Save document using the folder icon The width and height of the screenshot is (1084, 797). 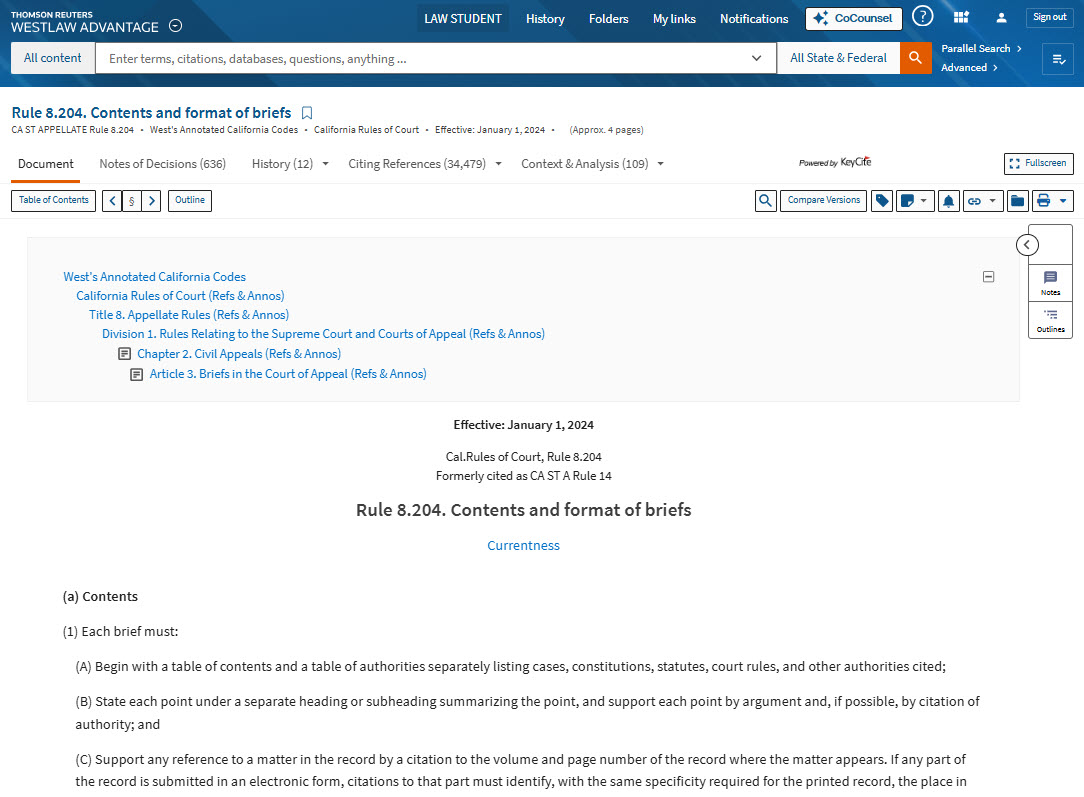pos(1017,201)
